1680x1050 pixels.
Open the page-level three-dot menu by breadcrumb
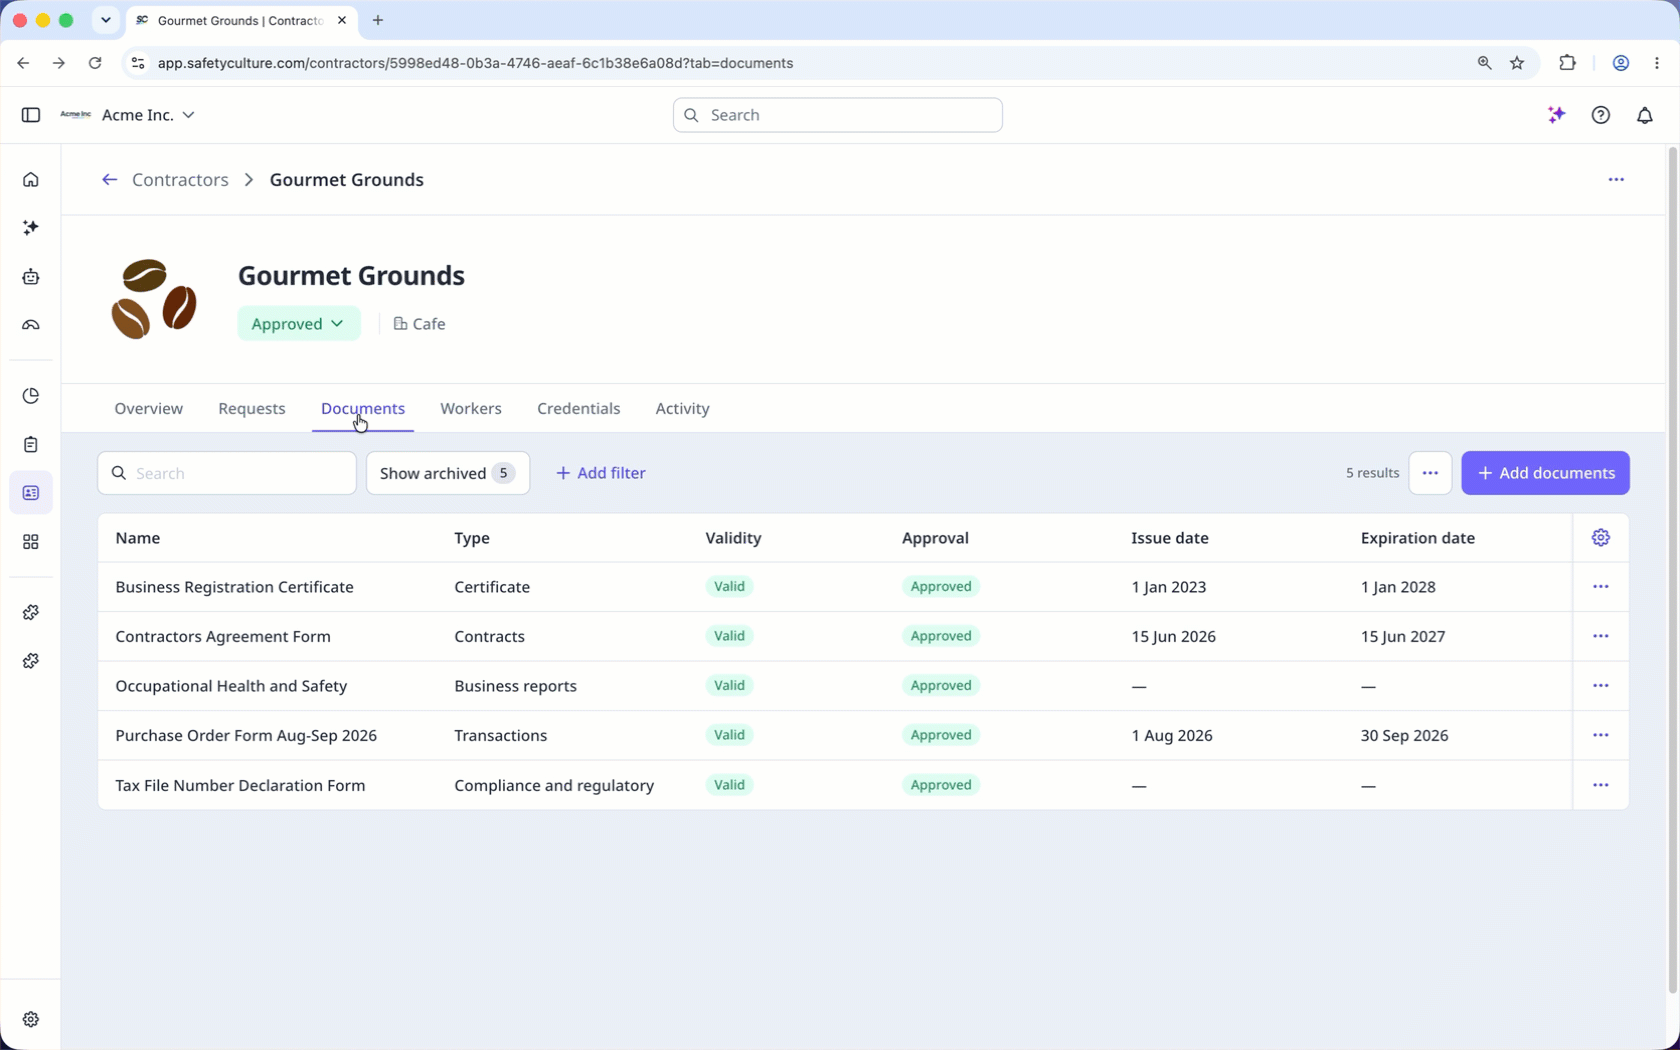(1616, 180)
